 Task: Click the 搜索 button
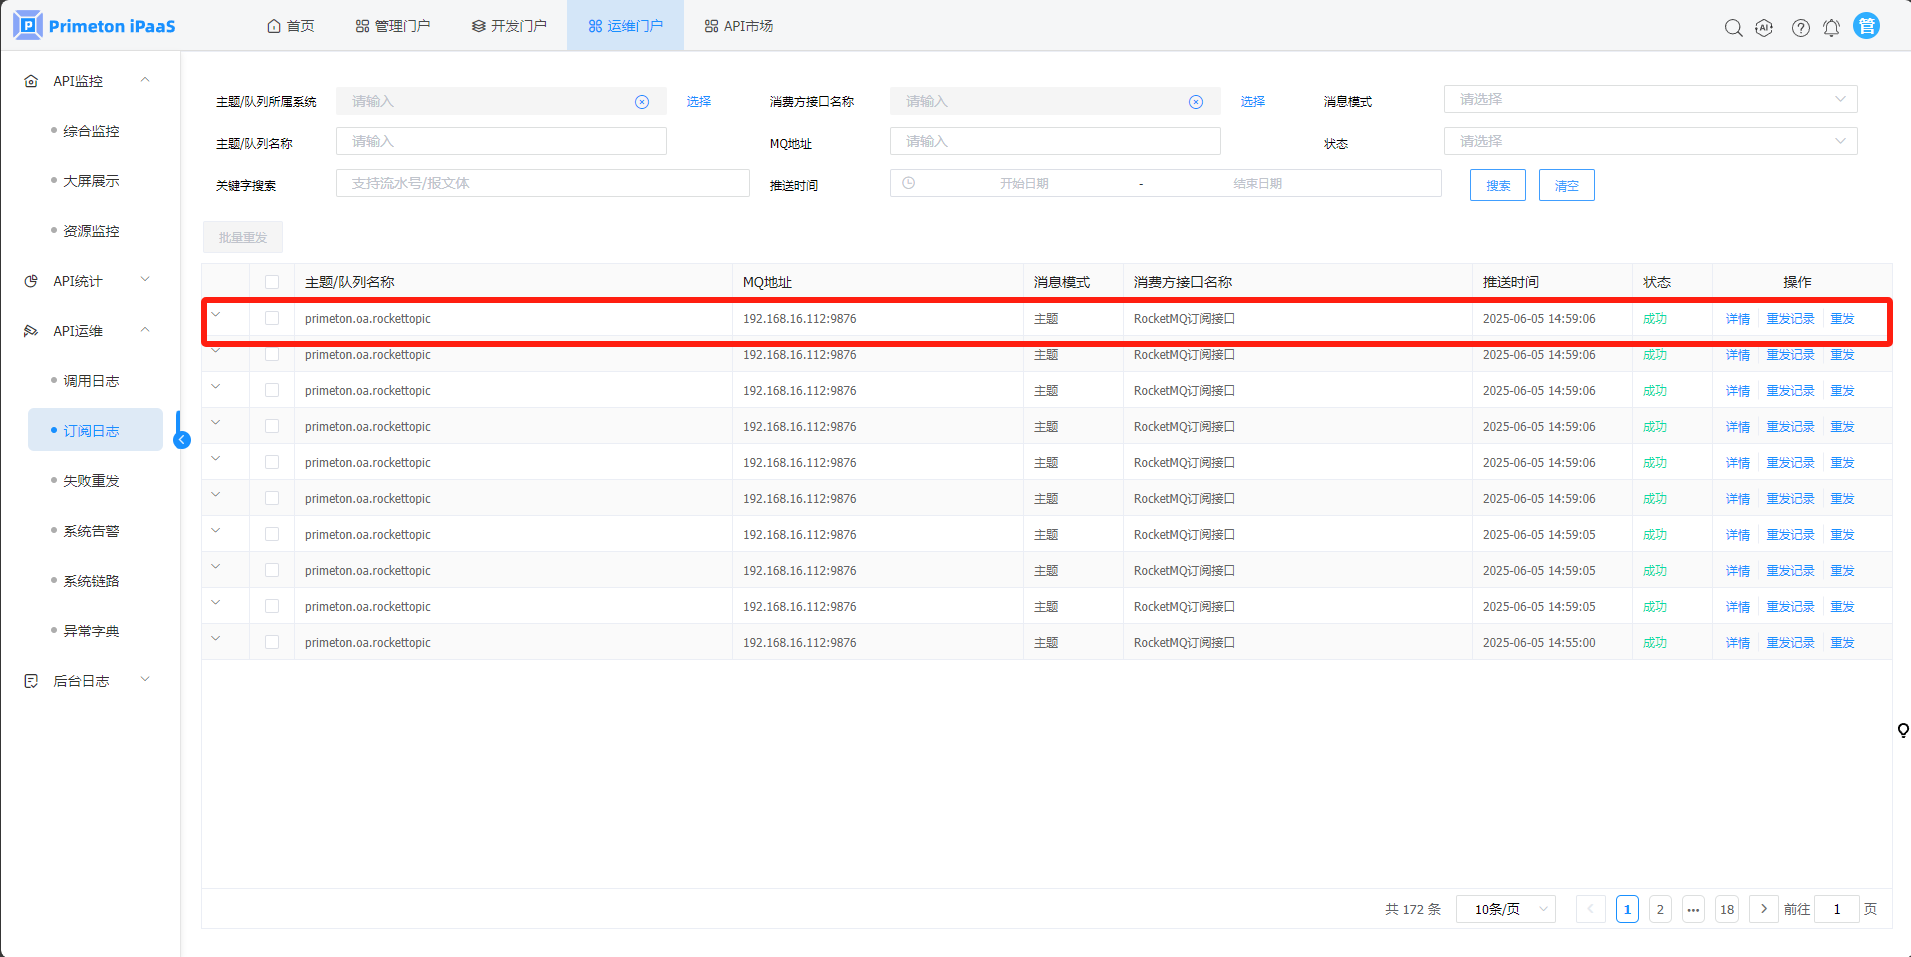tap(1497, 185)
